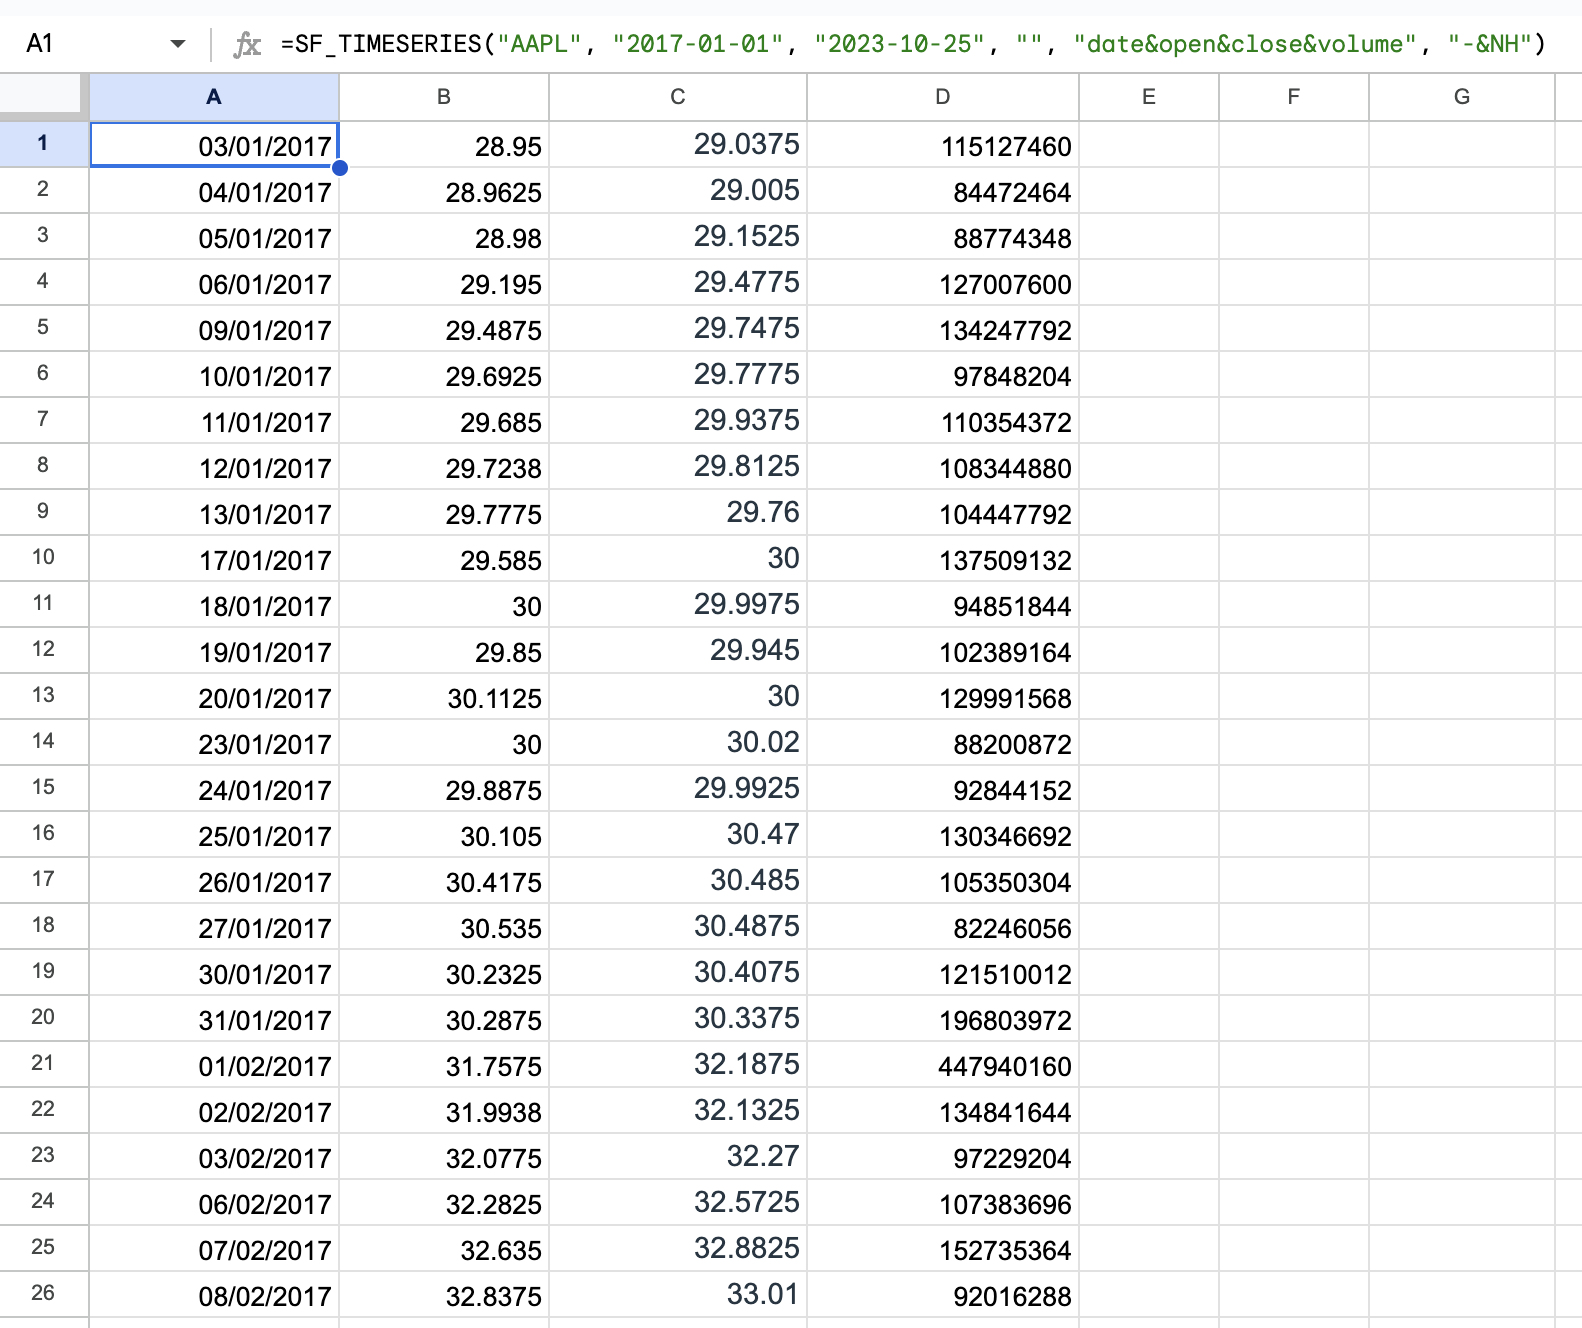1582x1328 pixels.
Task: Click volume cell 84472464
Action: [943, 191]
